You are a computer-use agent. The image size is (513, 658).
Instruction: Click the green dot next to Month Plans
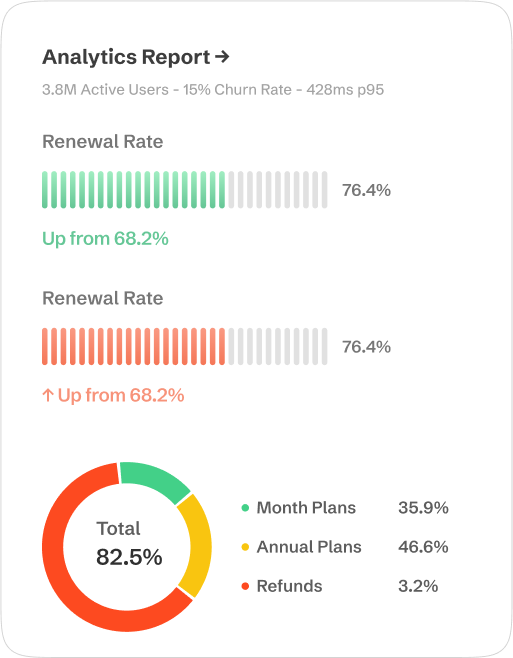[x=245, y=508]
